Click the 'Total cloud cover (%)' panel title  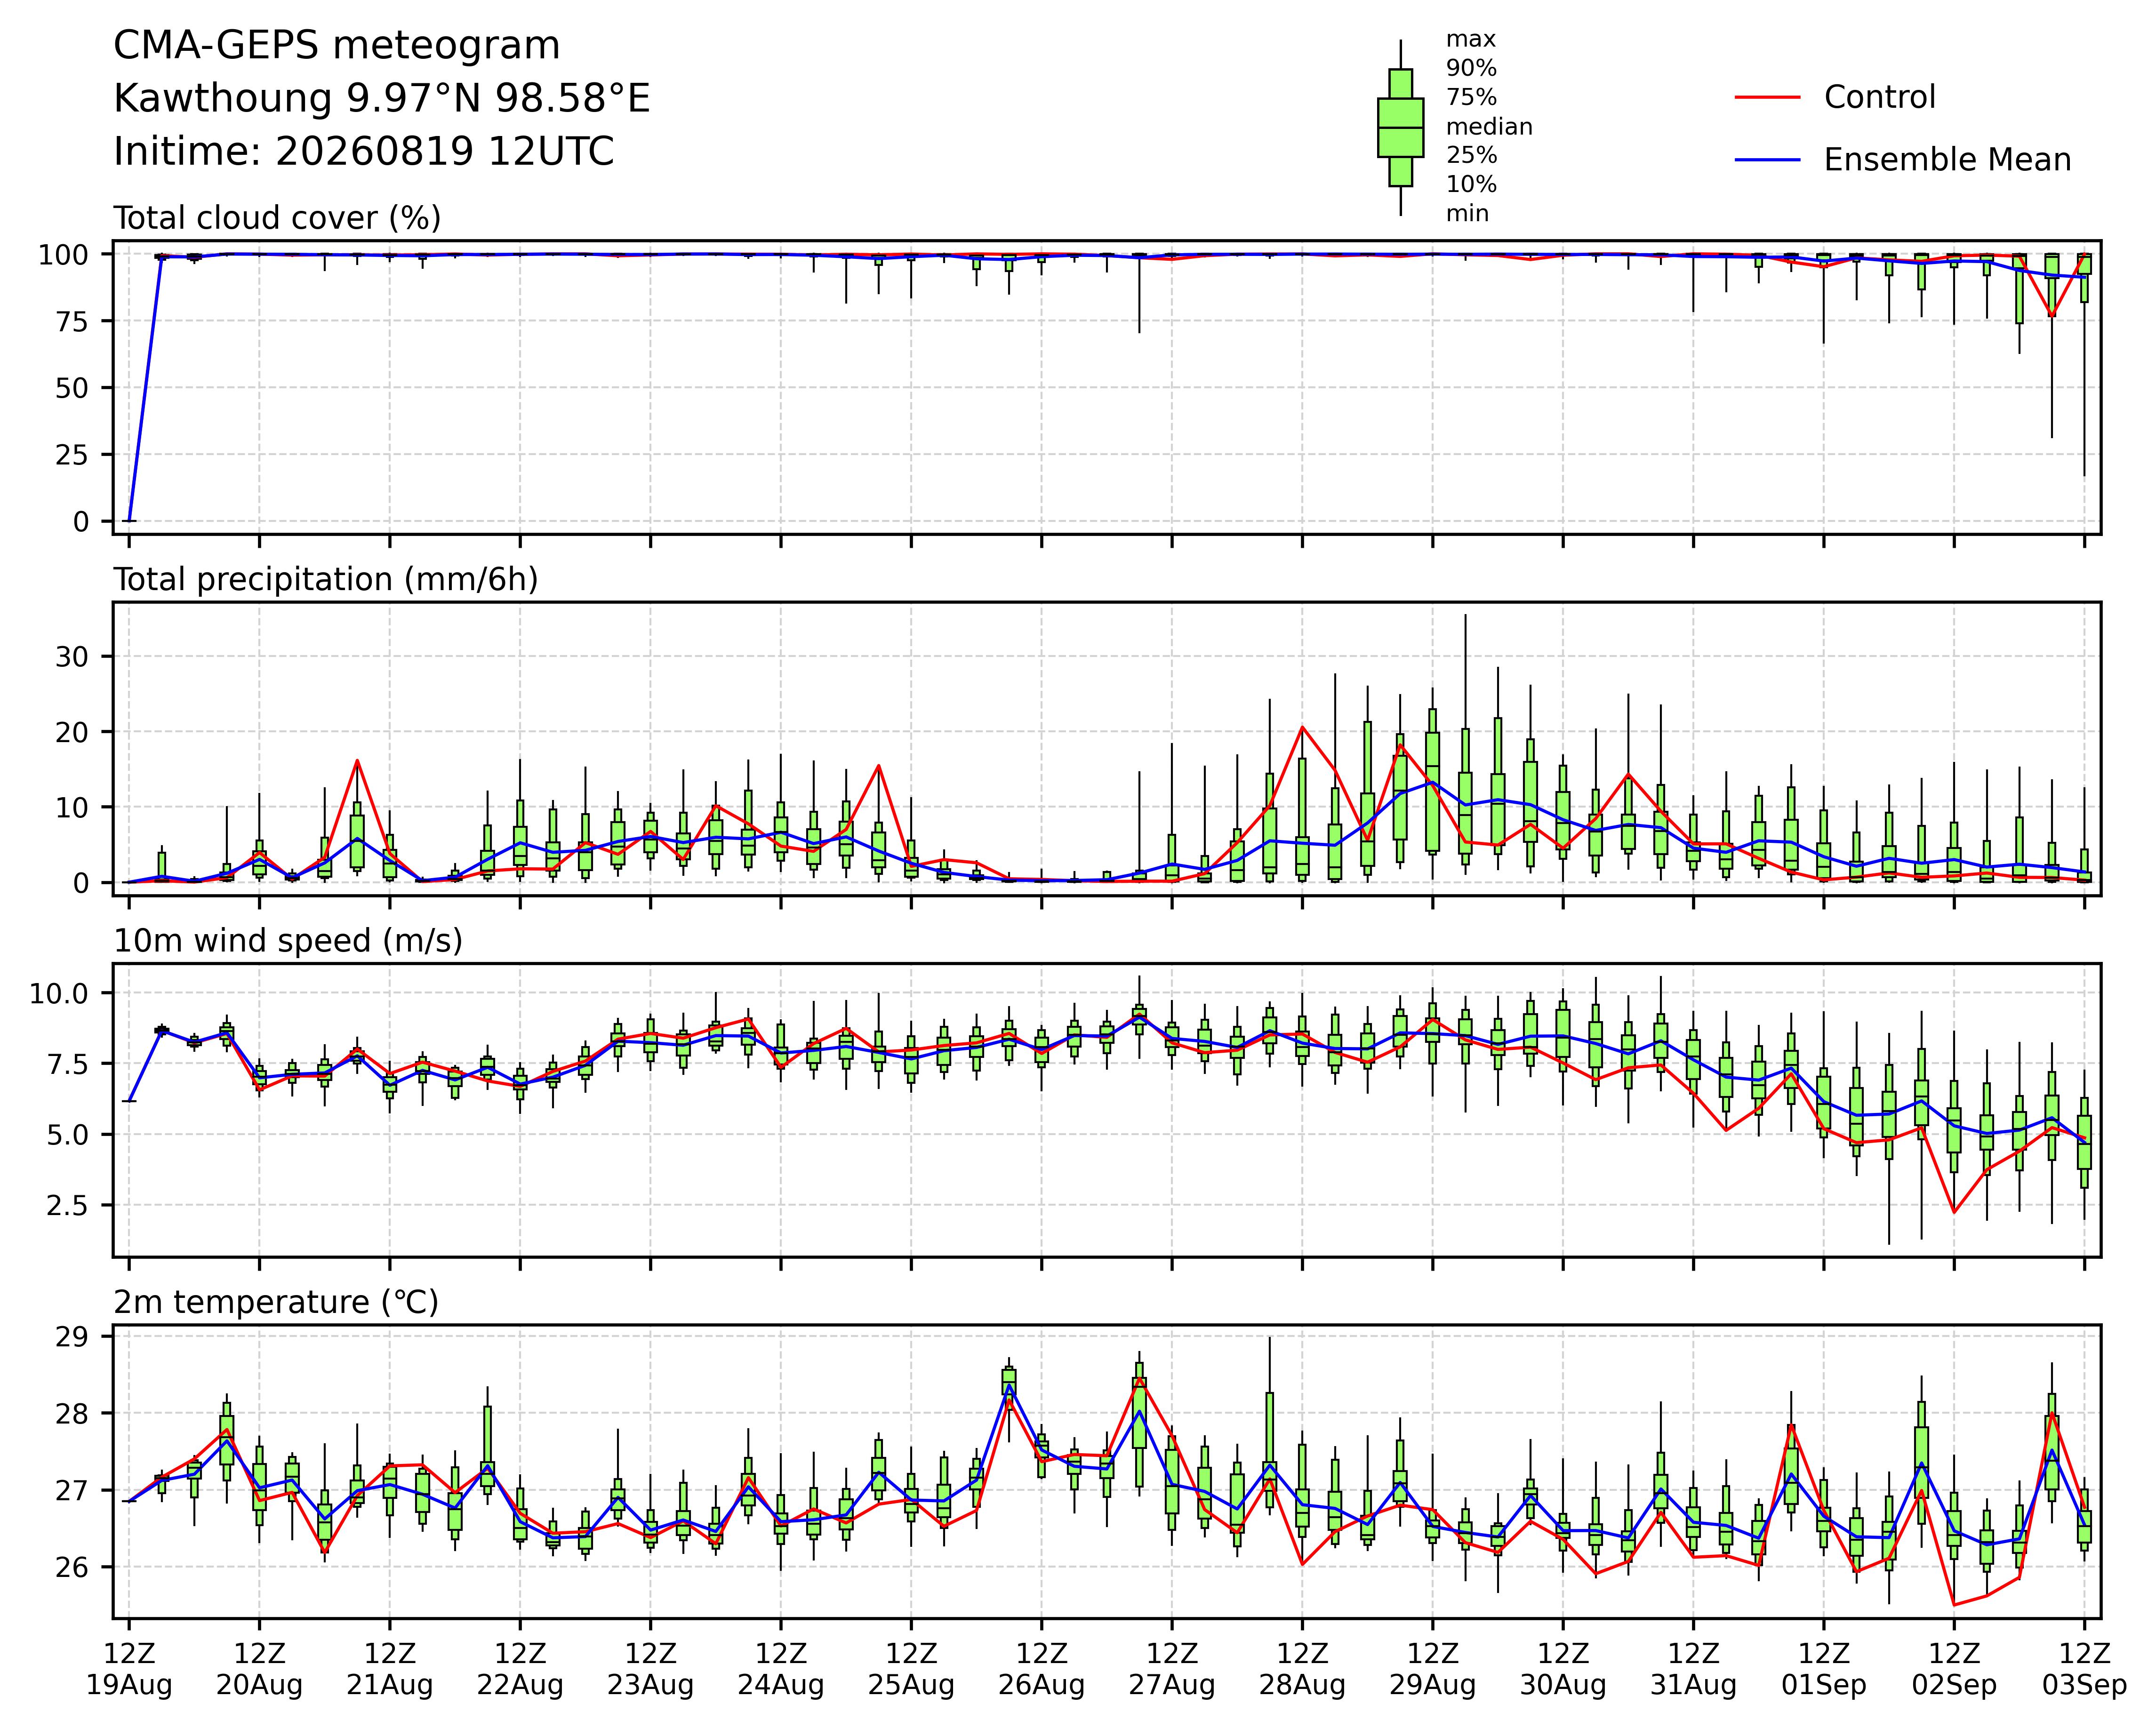[x=277, y=218]
